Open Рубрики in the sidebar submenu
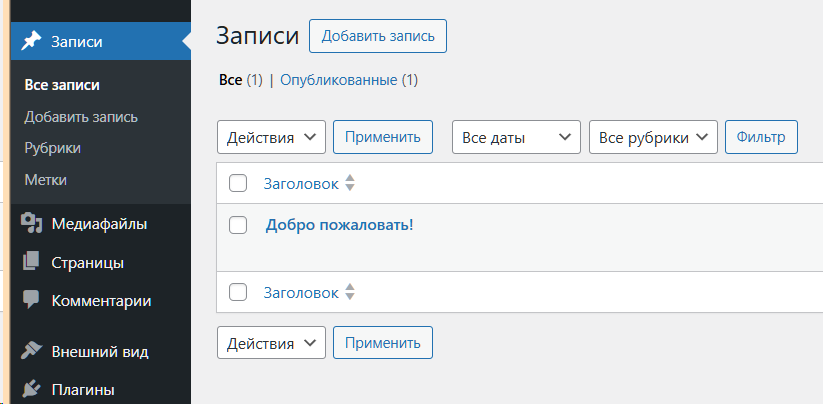The width and height of the screenshot is (823, 404). coord(53,148)
